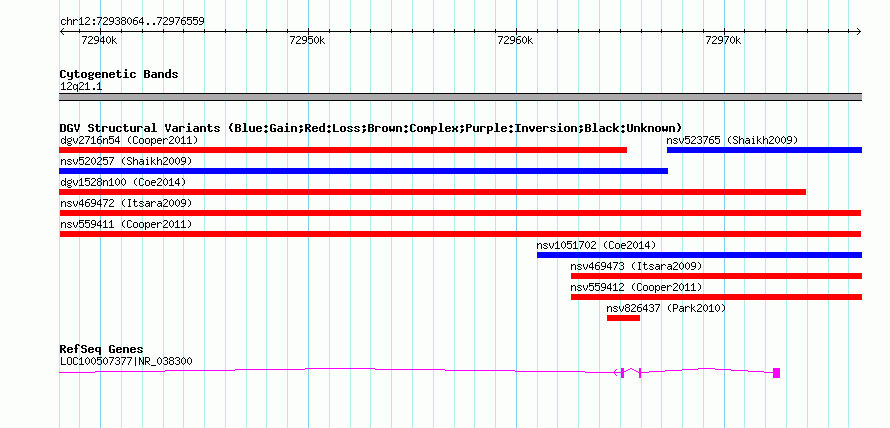The height and width of the screenshot is (428, 890).
Task: Select the red bar under nsv559412
Action: tap(716, 297)
